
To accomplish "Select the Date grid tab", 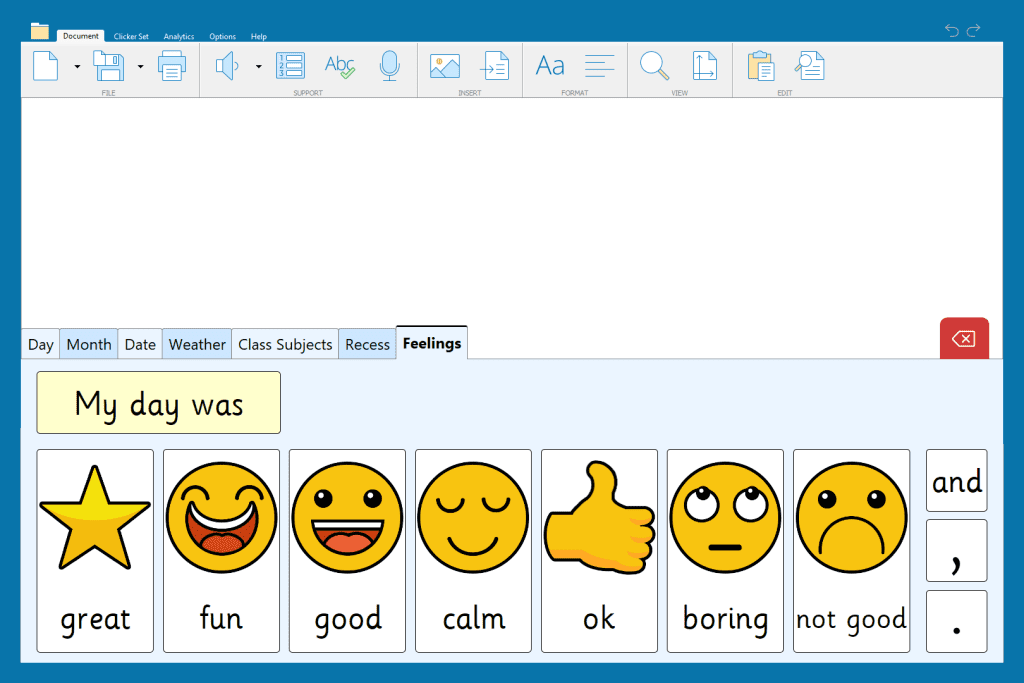I will point(140,344).
